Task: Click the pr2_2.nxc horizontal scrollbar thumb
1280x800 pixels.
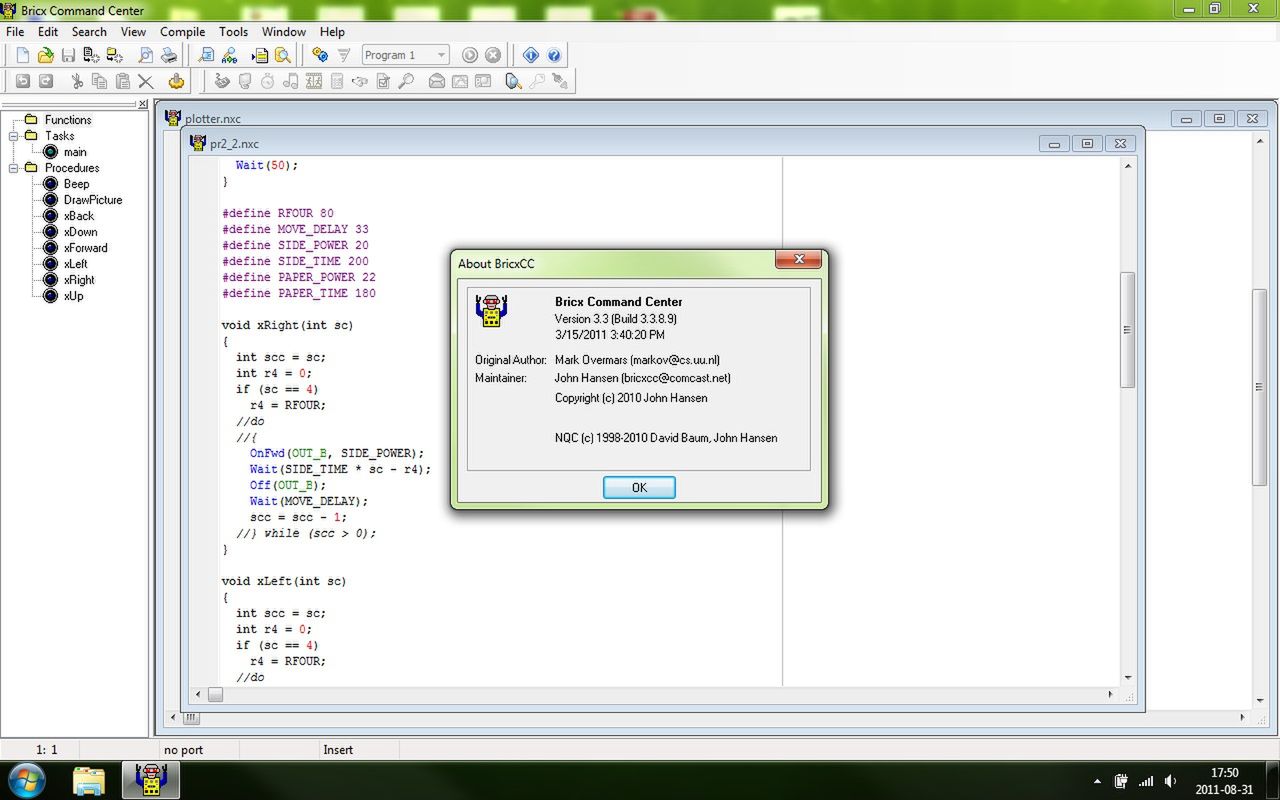Action: [x=215, y=694]
